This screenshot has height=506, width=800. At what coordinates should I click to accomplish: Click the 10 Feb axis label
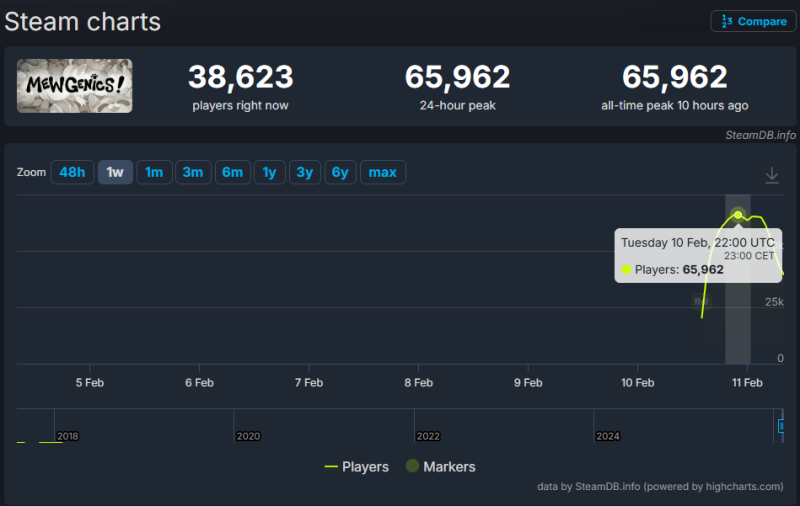pyautogui.click(x=637, y=383)
